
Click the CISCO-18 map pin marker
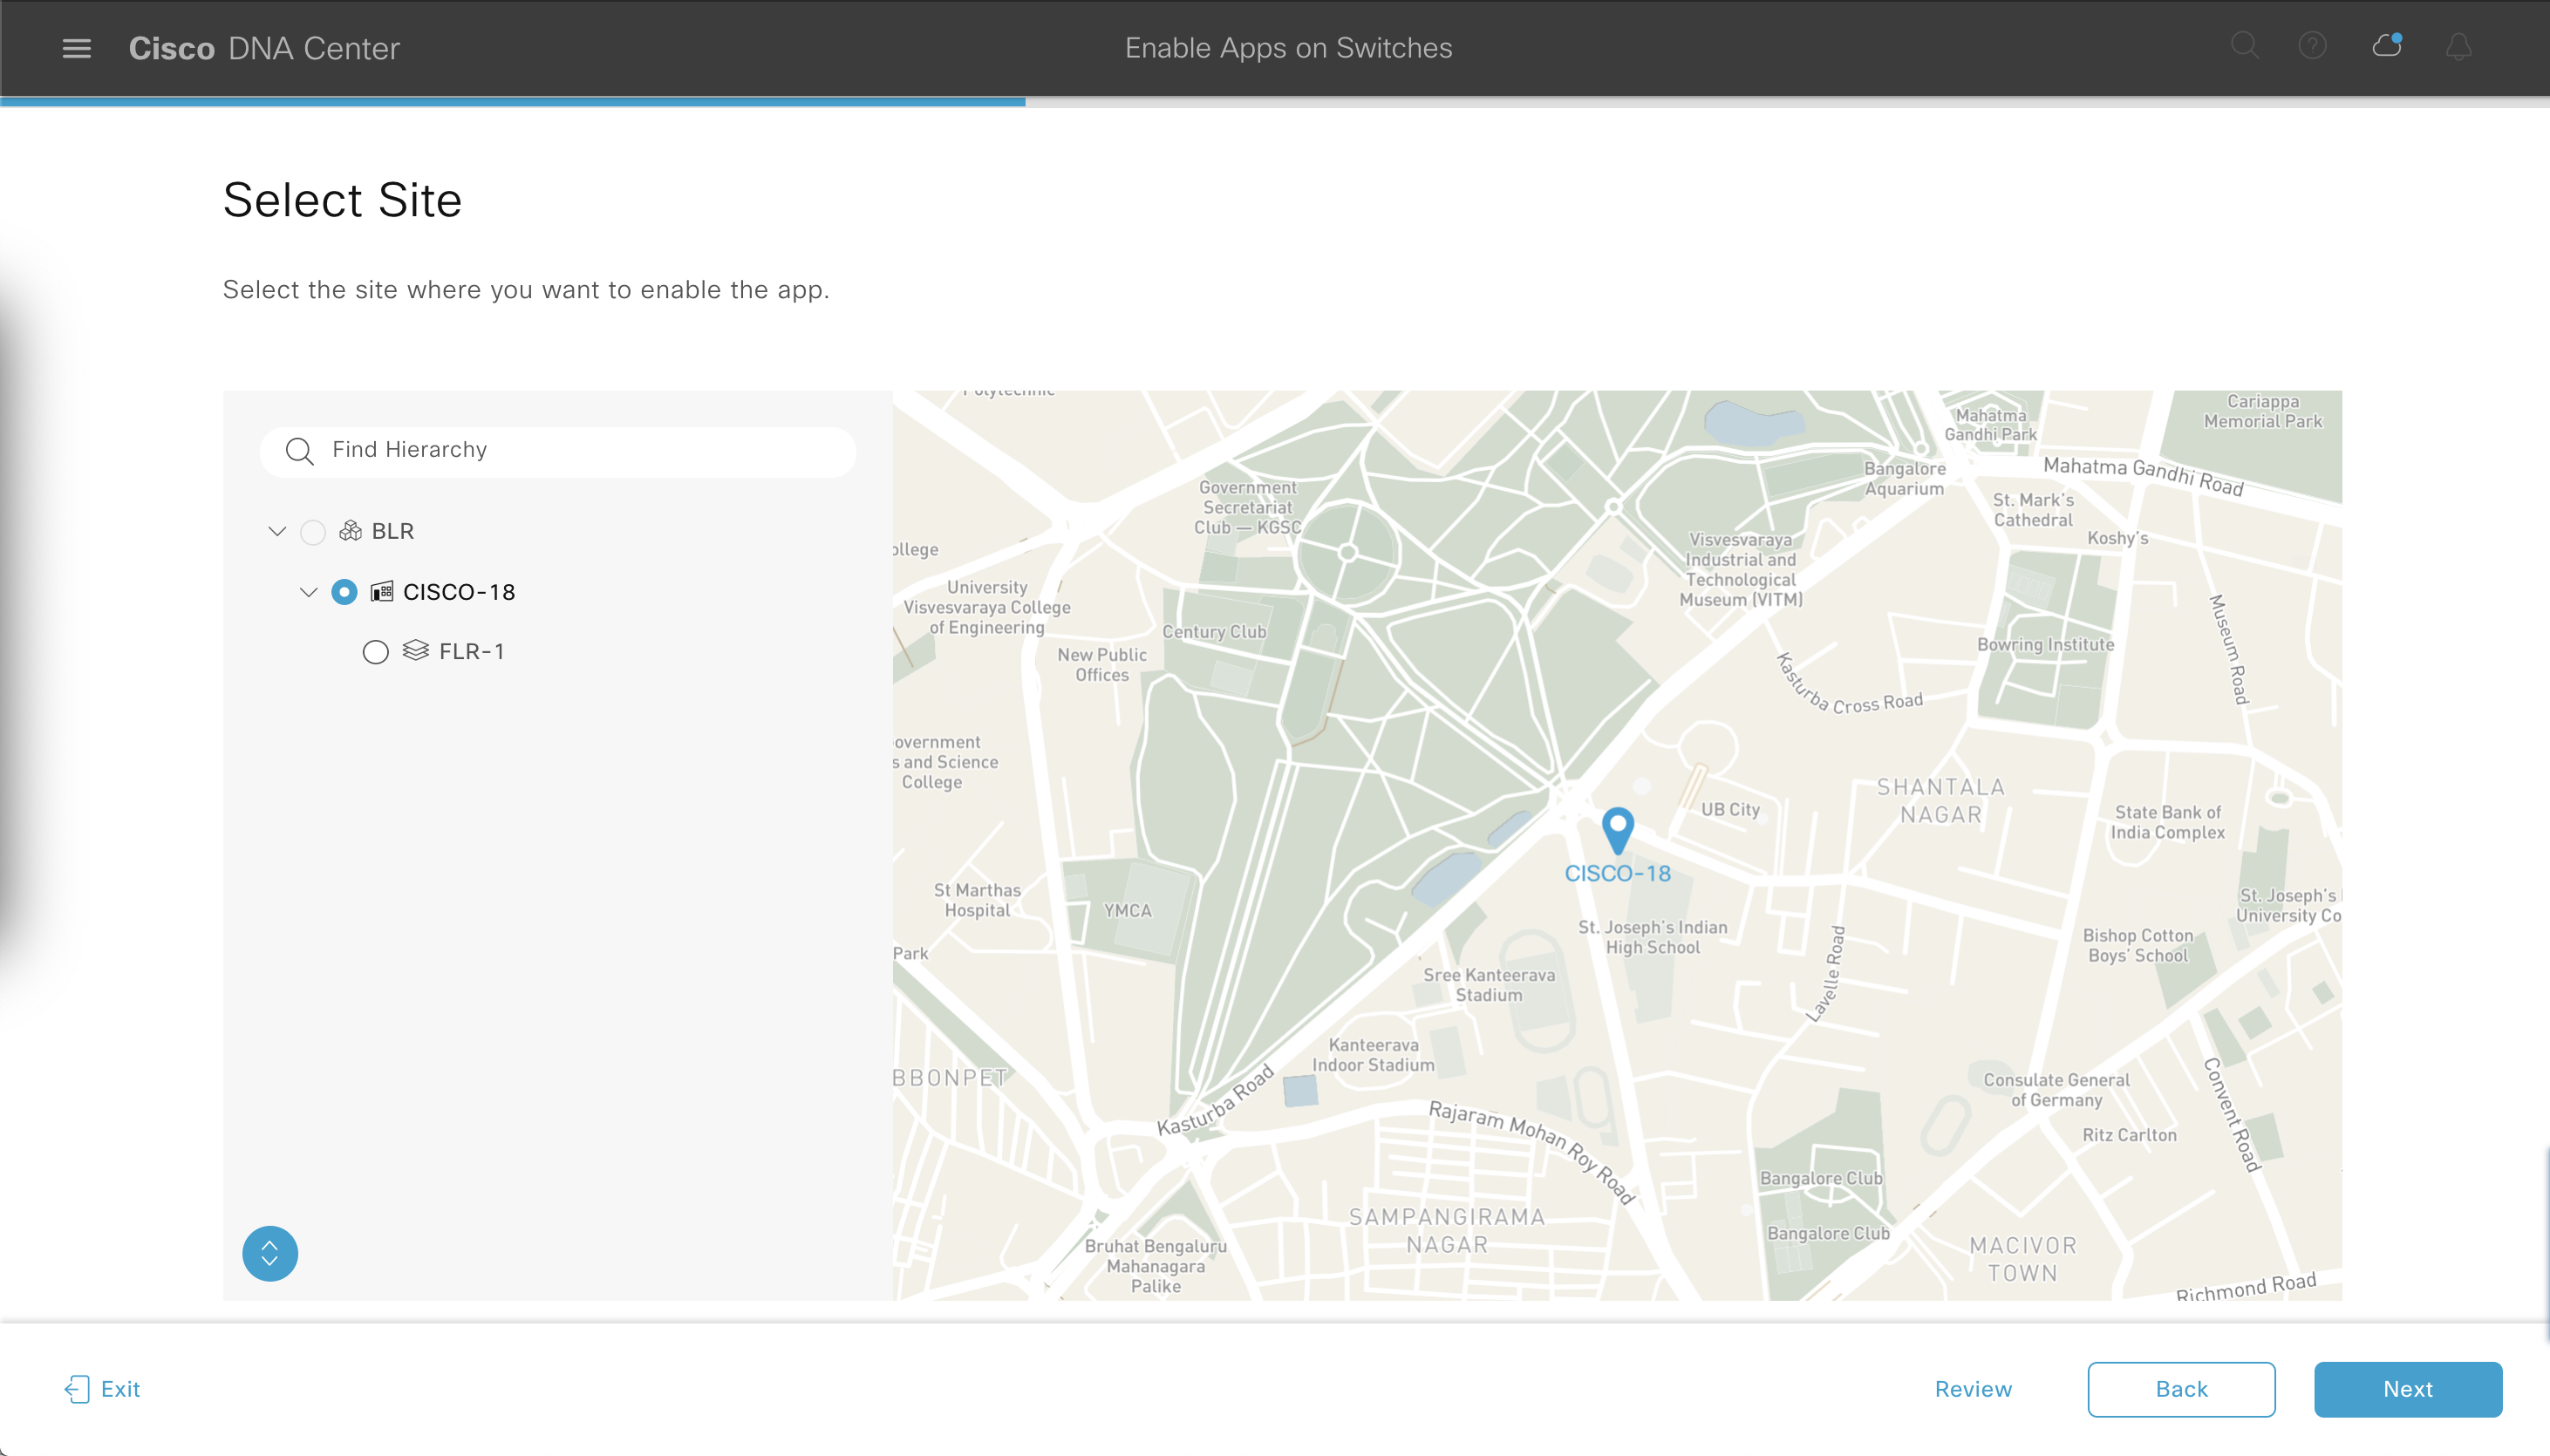(1617, 829)
